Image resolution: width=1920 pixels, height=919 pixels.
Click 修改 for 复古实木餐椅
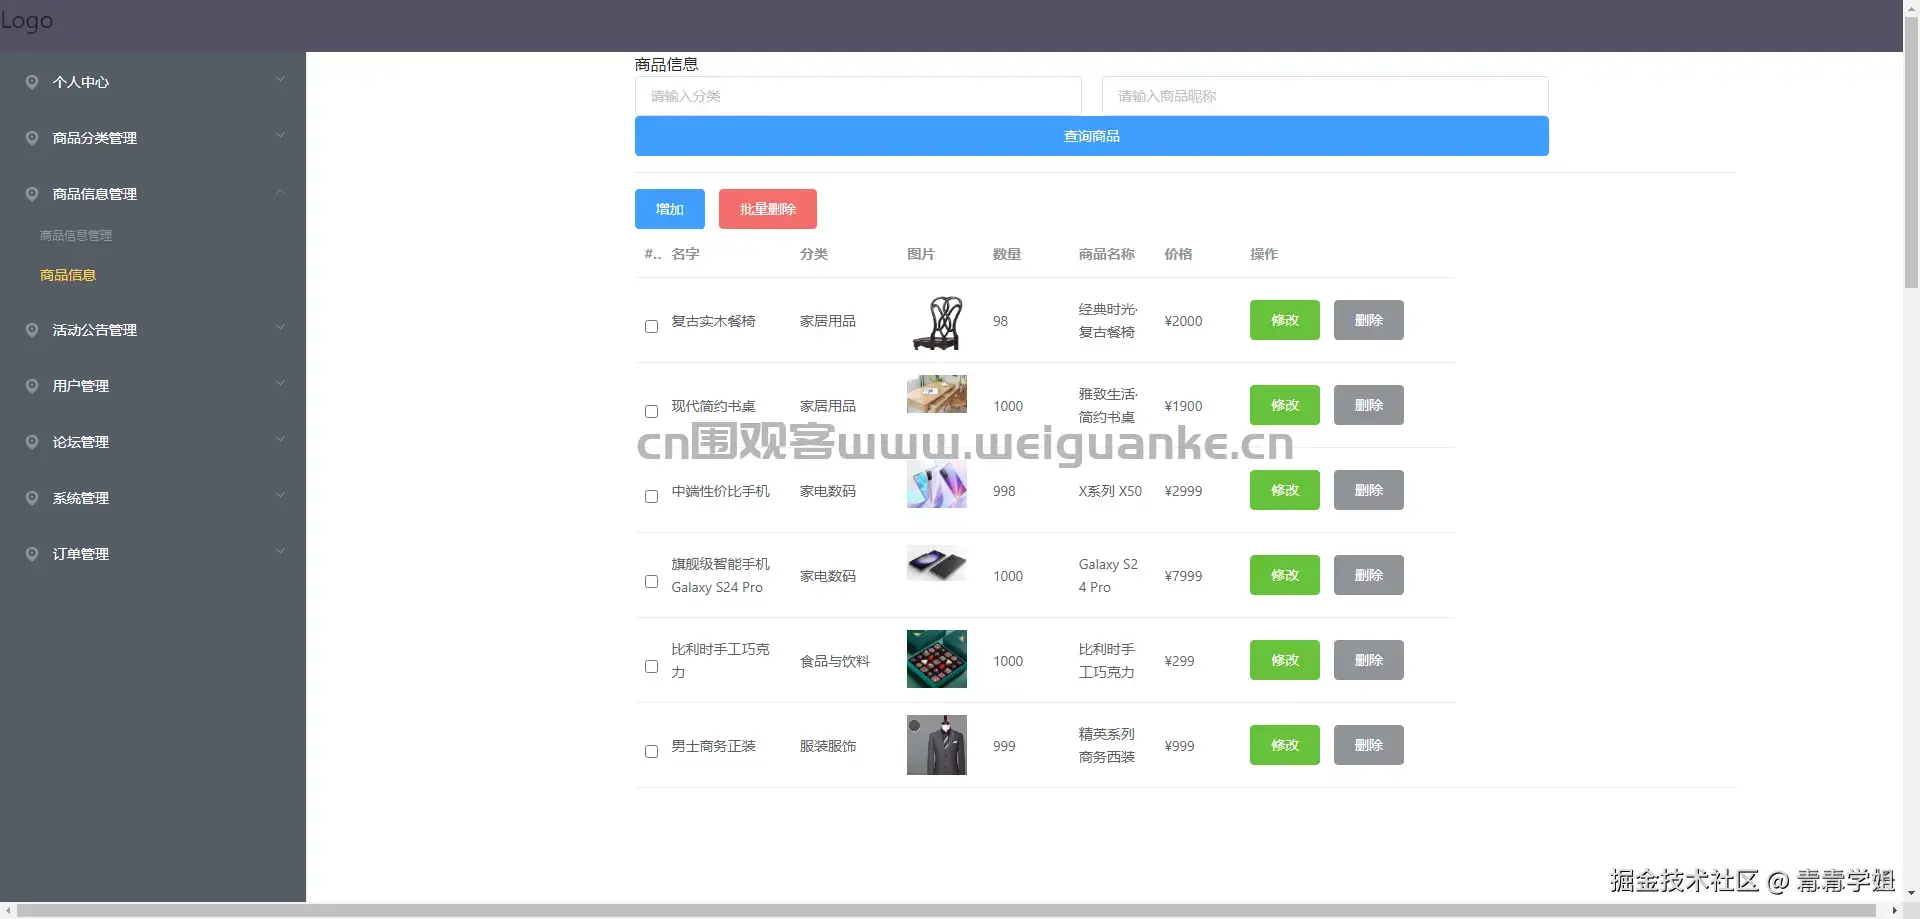(1285, 320)
